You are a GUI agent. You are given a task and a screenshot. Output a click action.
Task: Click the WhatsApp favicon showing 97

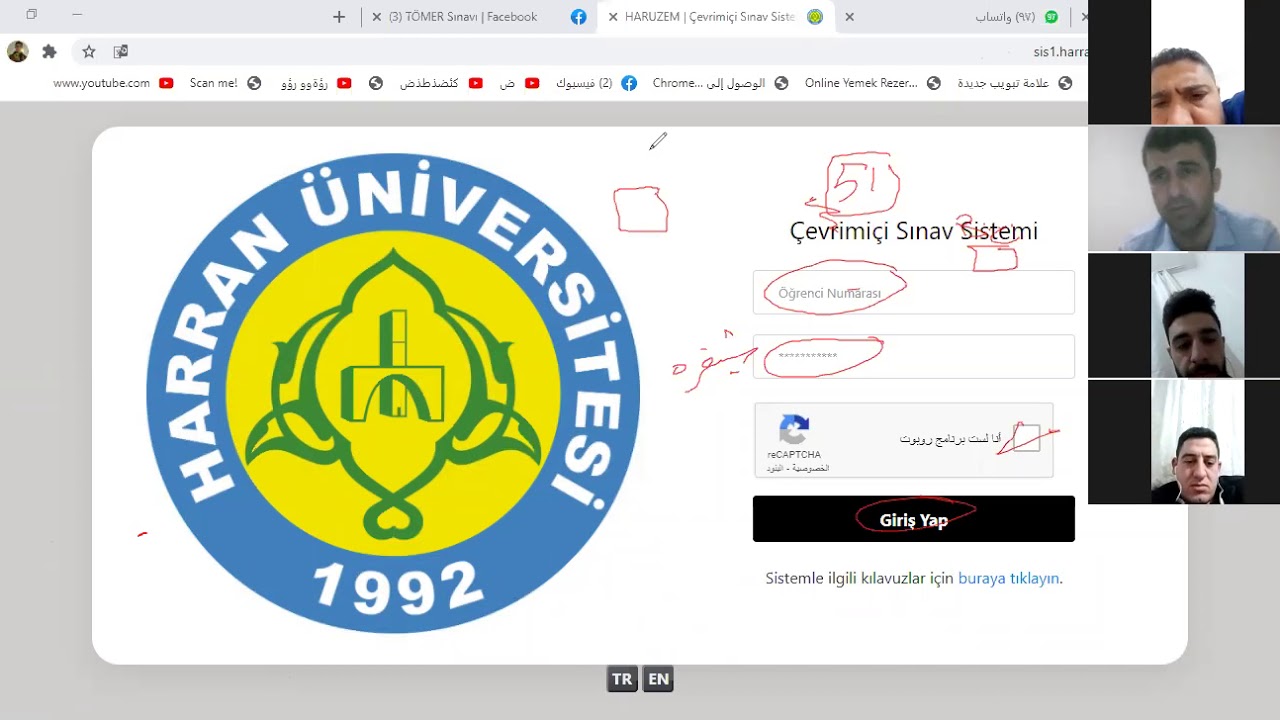1051,17
